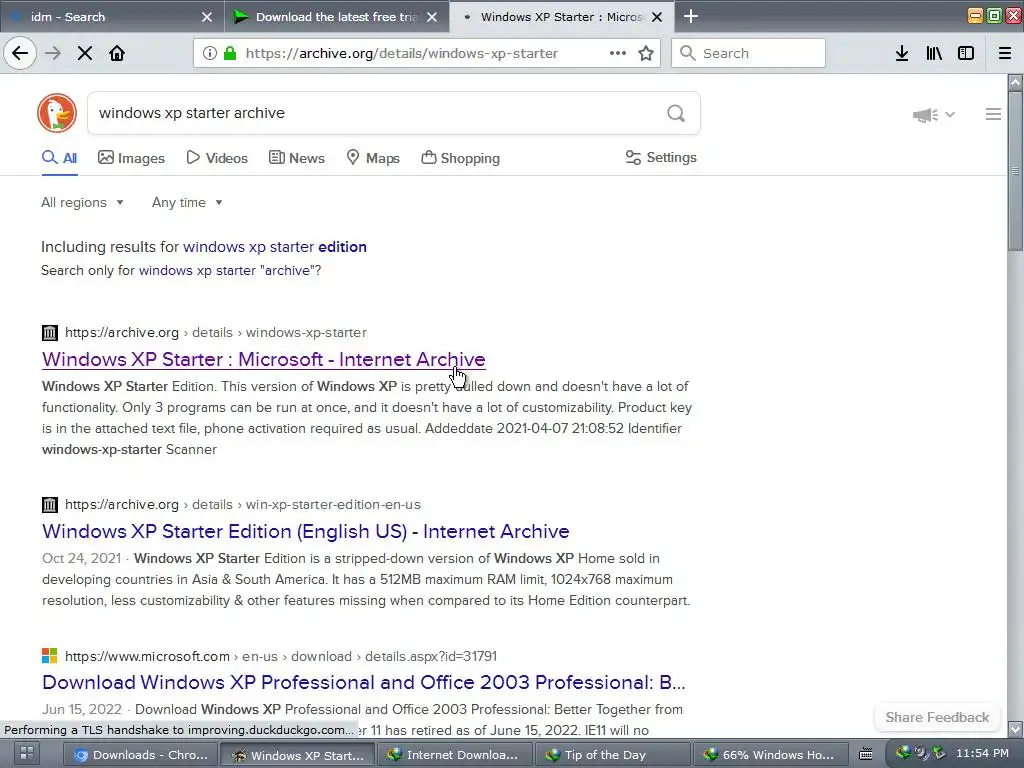Open the 66% Windows download progress taskbar item
Screen dimensions: 1024x768
click(x=769, y=754)
